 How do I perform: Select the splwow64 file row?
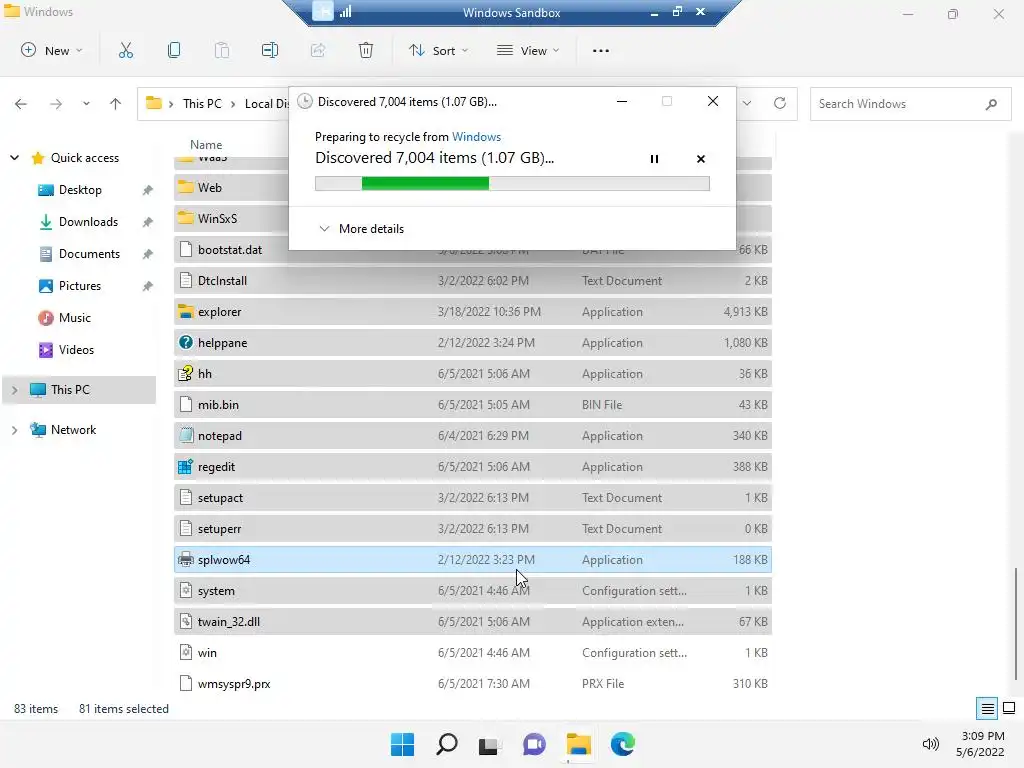pyautogui.click(x=473, y=560)
